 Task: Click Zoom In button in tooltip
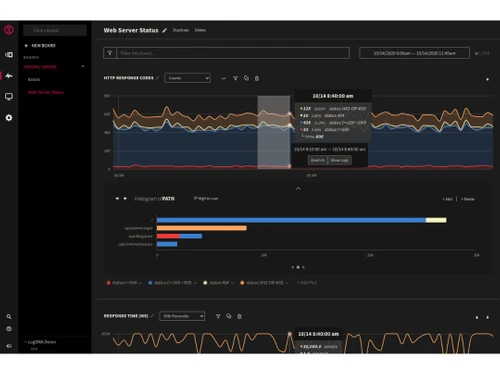tap(317, 160)
